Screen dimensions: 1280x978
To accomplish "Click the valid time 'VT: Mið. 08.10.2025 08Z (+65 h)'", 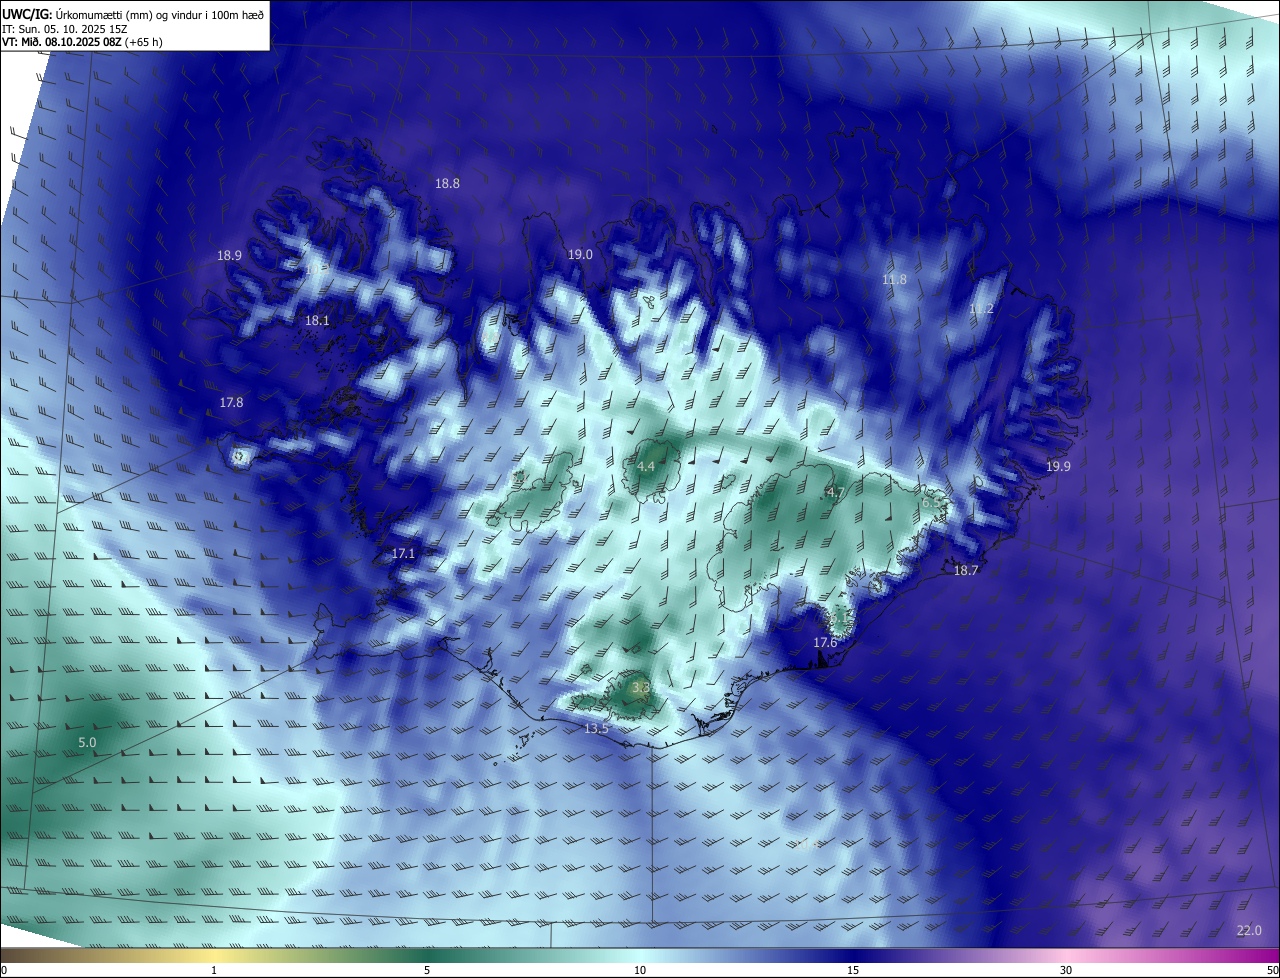I will 82,42.
